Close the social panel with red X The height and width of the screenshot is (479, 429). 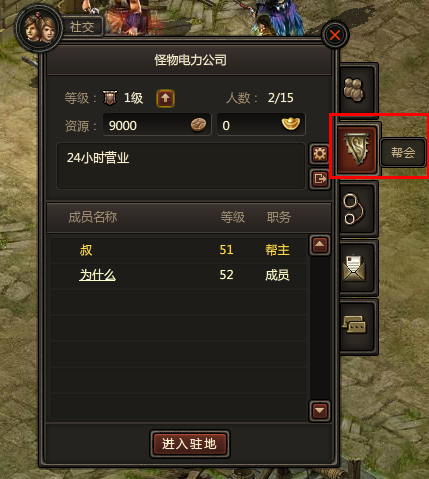coord(335,35)
